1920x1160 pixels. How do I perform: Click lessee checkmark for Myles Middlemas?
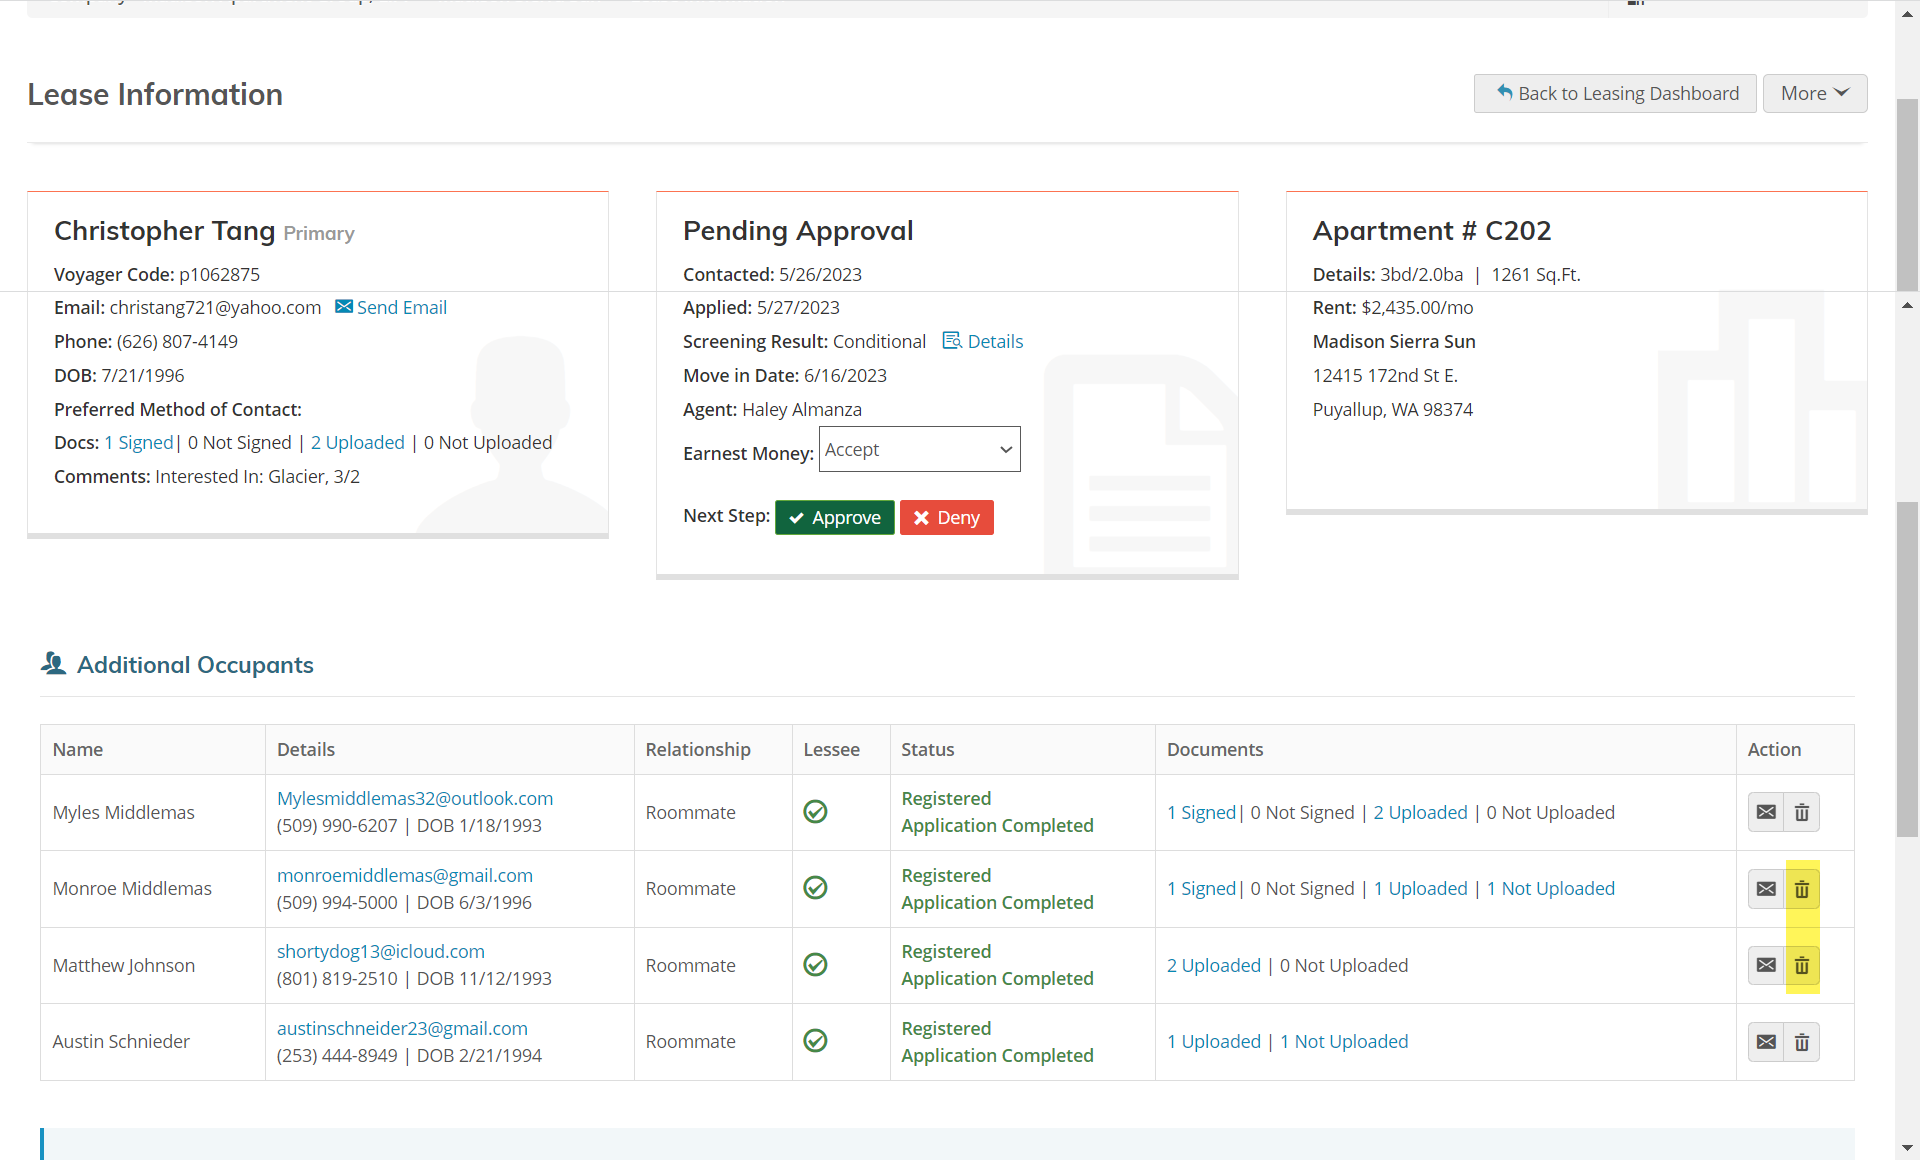point(815,812)
